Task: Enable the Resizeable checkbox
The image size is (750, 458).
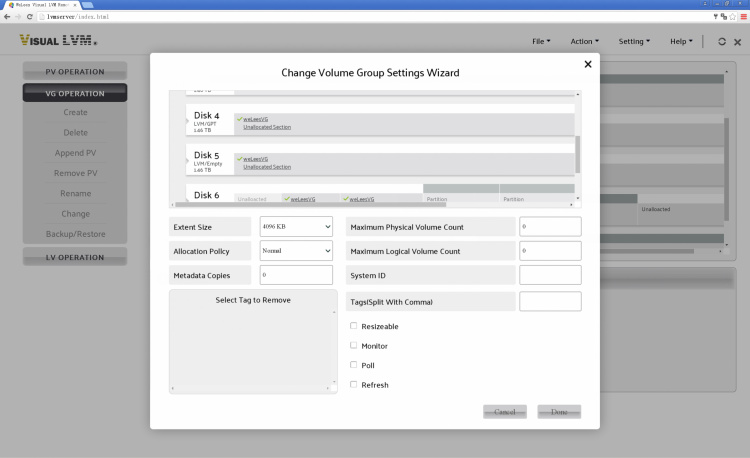Action: (354, 326)
